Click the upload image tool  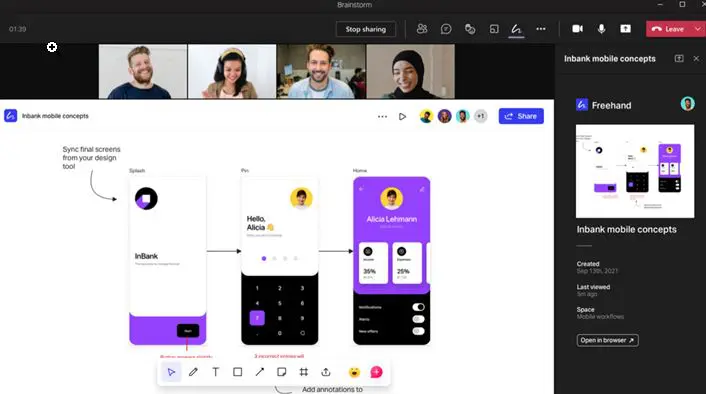click(326, 372)
